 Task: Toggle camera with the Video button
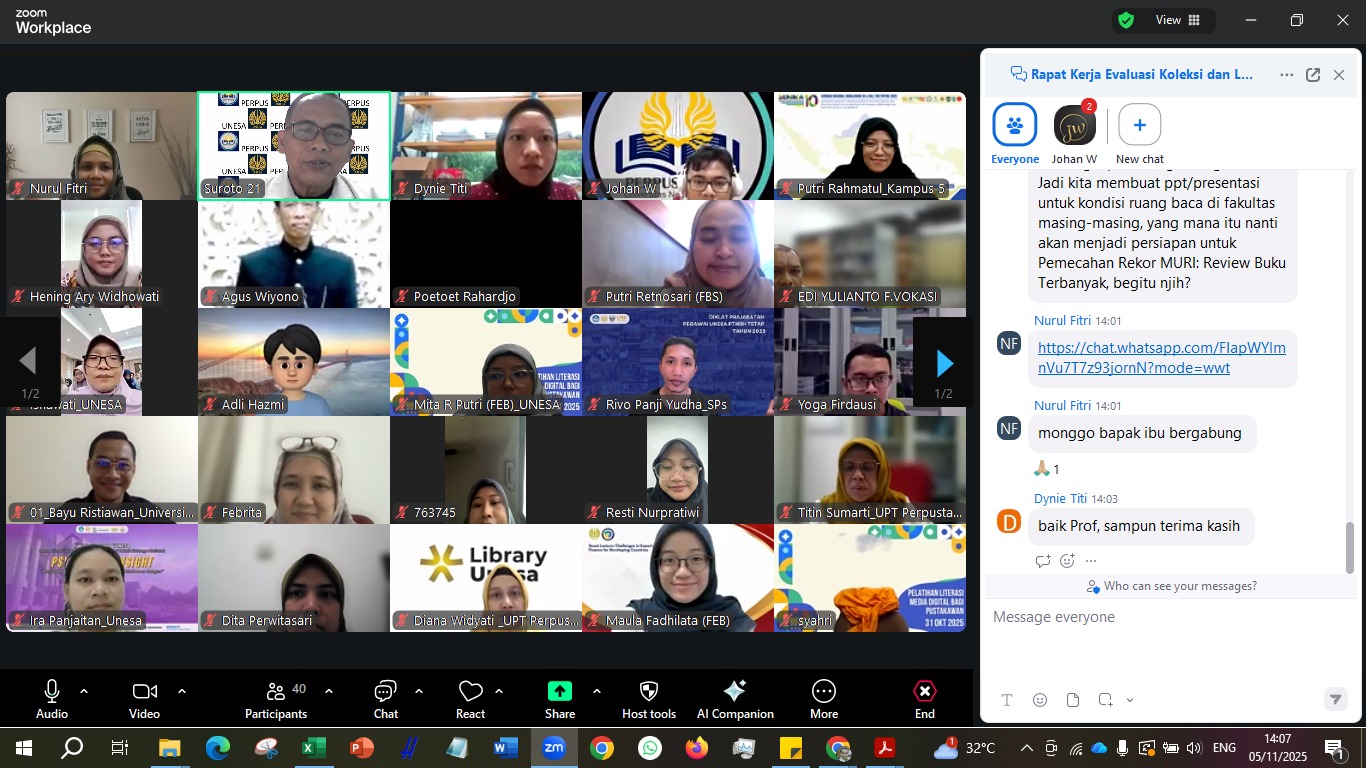pos(144,699)
